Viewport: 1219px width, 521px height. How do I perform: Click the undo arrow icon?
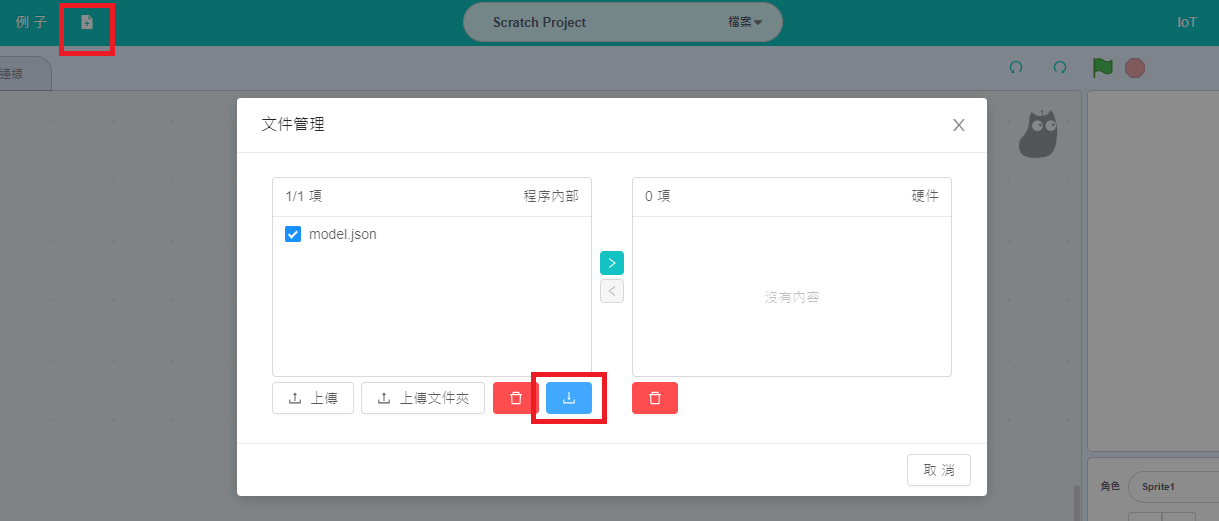click(x=1016, y=68)
